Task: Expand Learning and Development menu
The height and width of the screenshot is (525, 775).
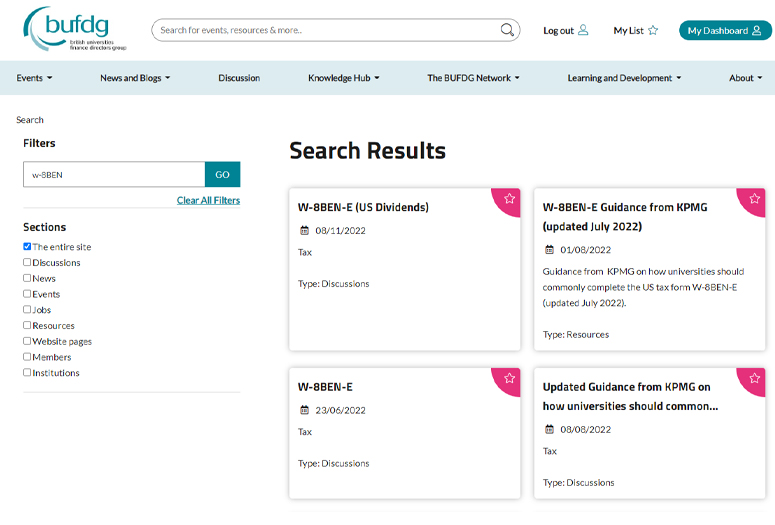Action: pos(623,78)
